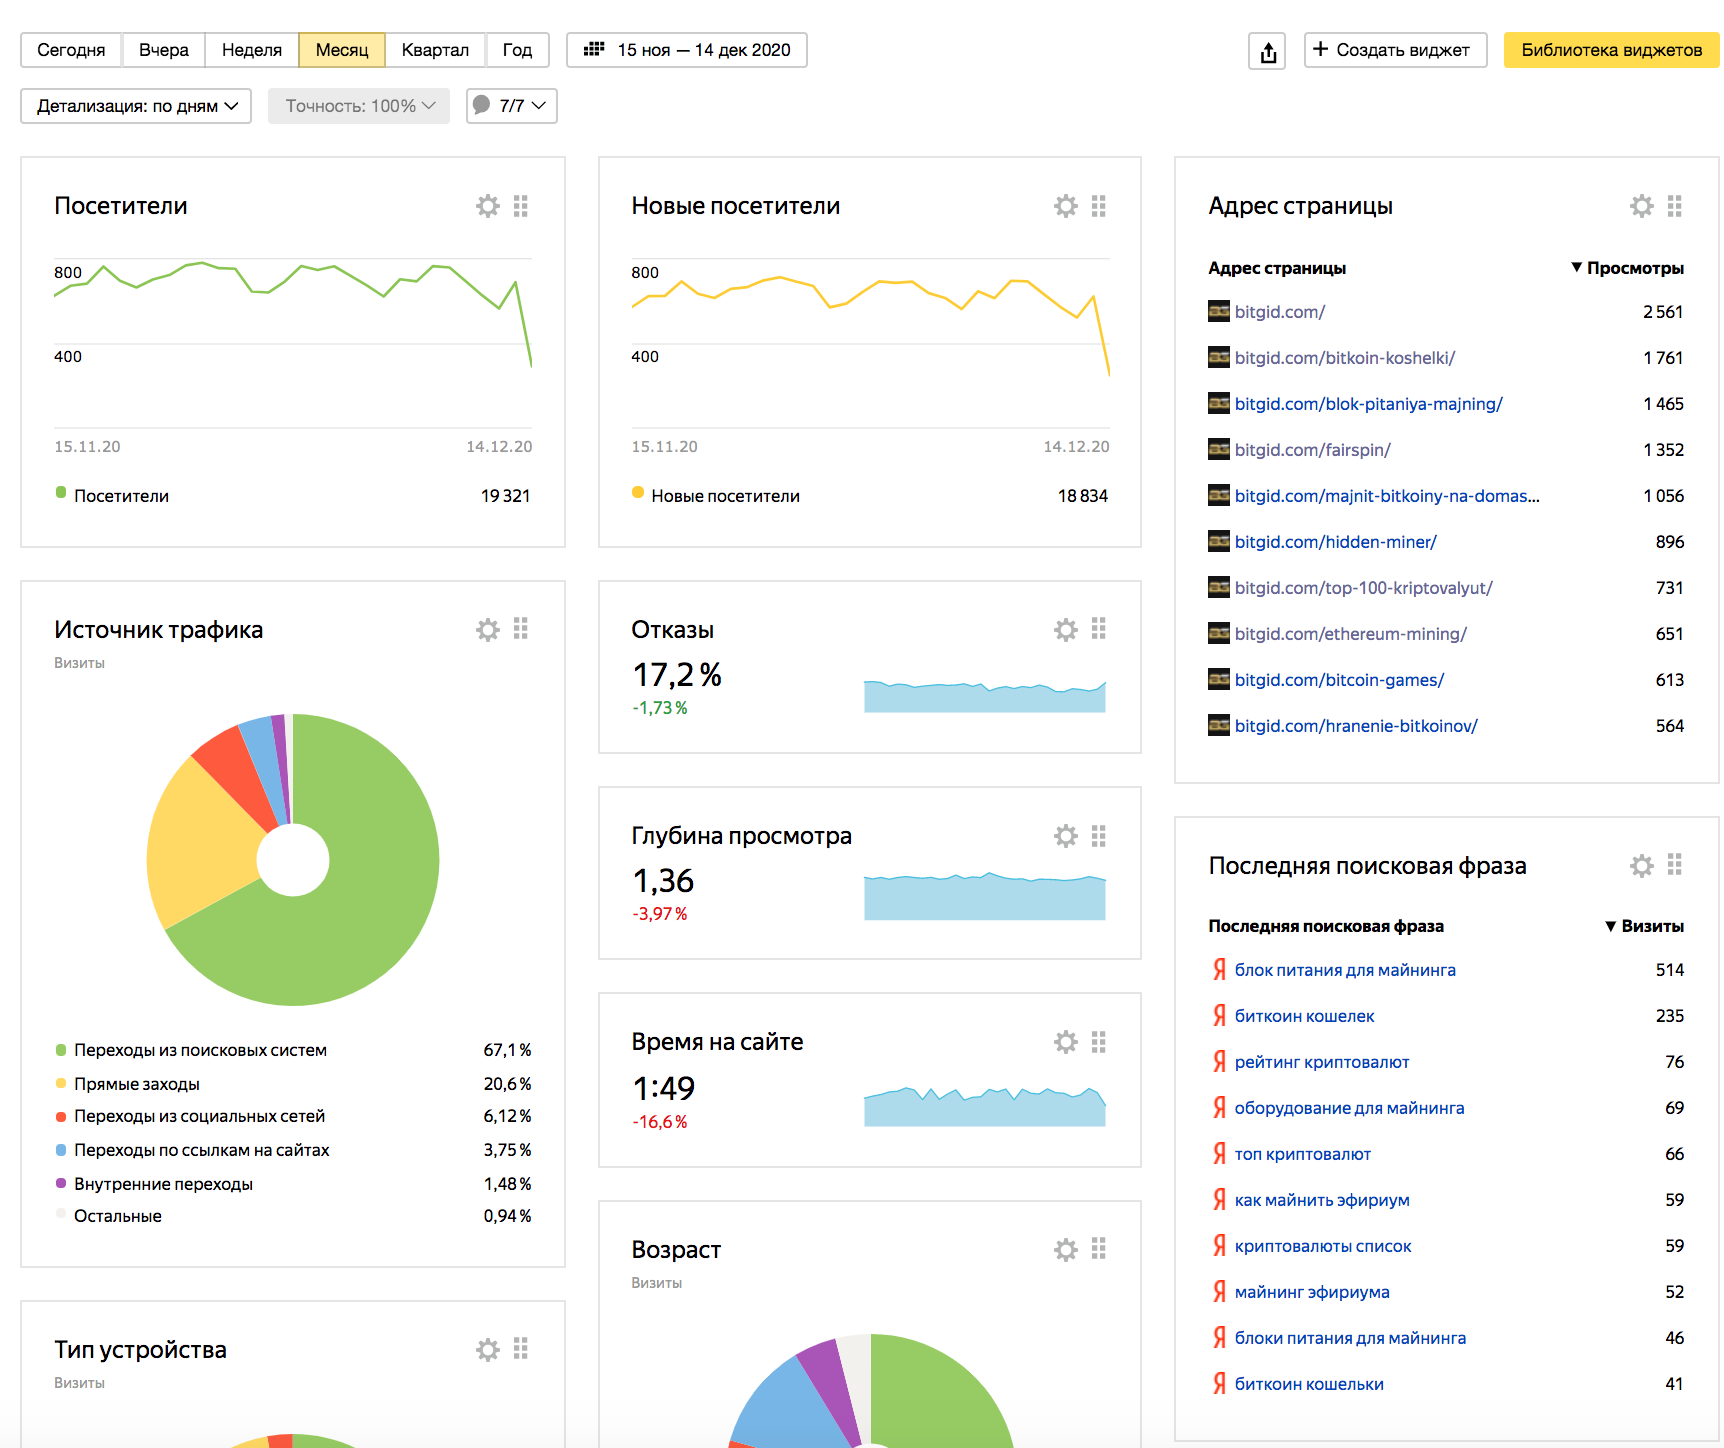Select the Месяц period tab
Image resolution: width=1724 pixels, height=1448 pixels.
point(342,50)
